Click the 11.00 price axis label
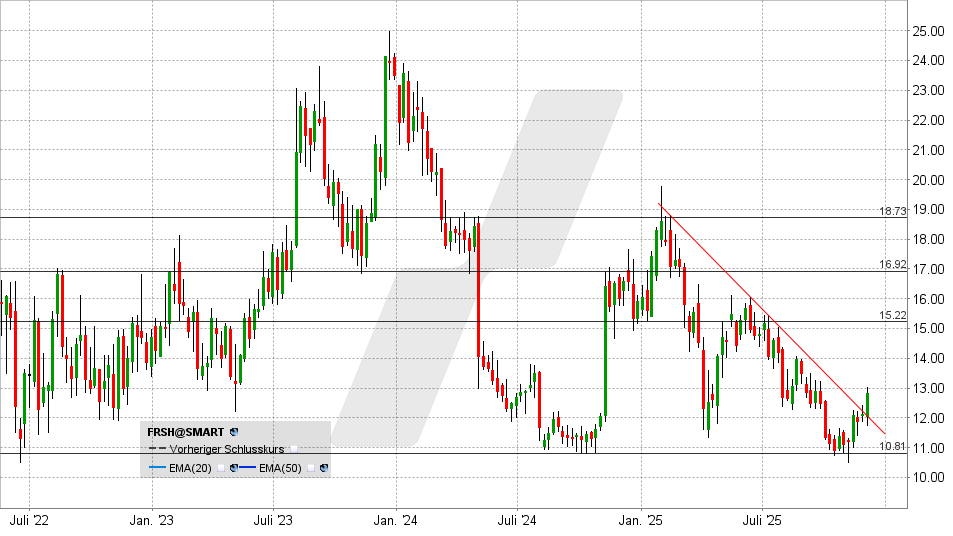The image size is (953, 536). [x=928, y=448]
